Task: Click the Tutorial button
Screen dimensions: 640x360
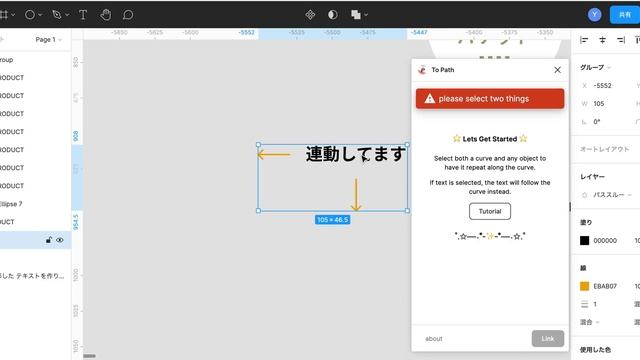Action: point(490,211)
